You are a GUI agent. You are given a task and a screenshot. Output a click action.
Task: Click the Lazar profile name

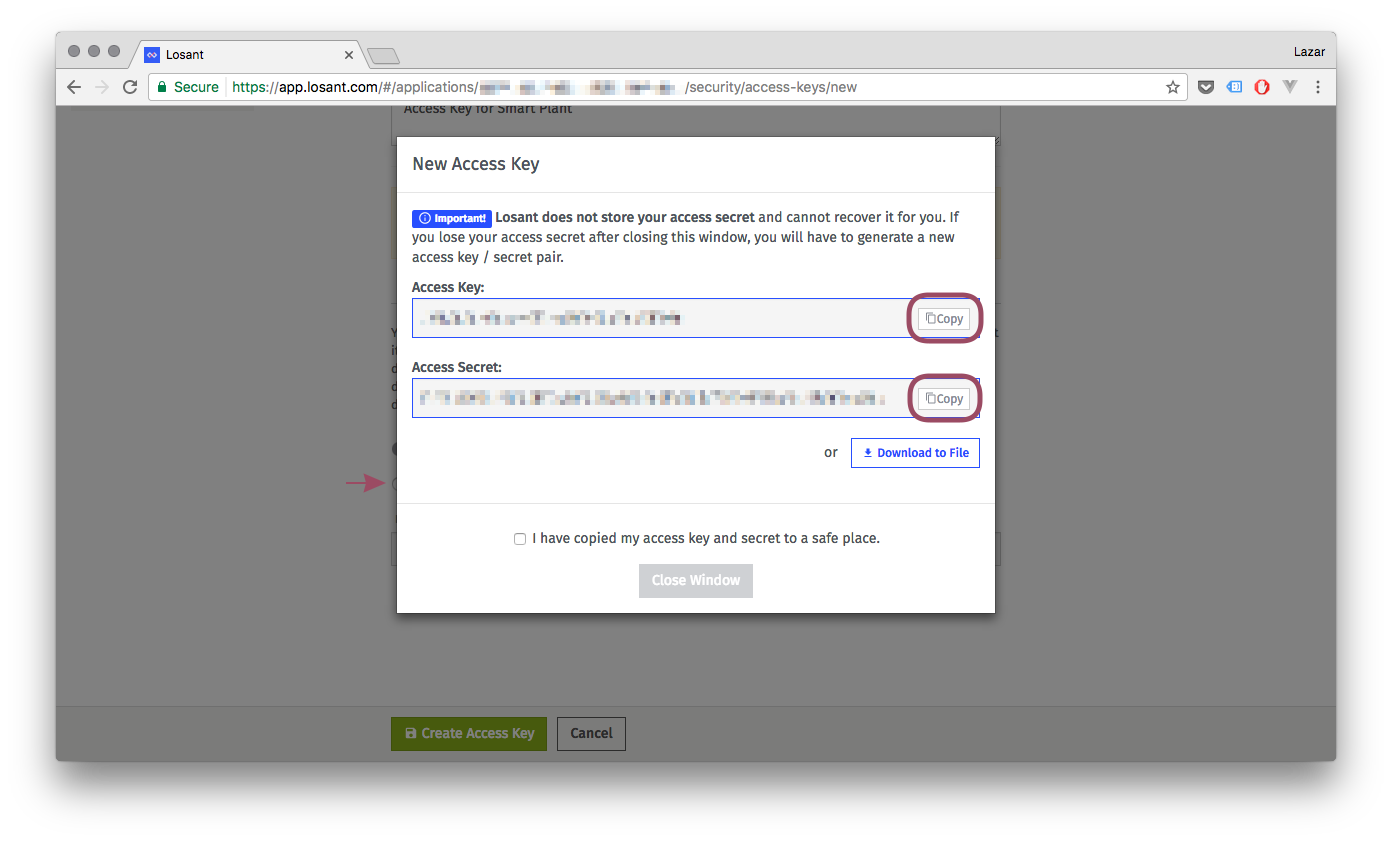pyautogui.click(x=1308, y=51)
